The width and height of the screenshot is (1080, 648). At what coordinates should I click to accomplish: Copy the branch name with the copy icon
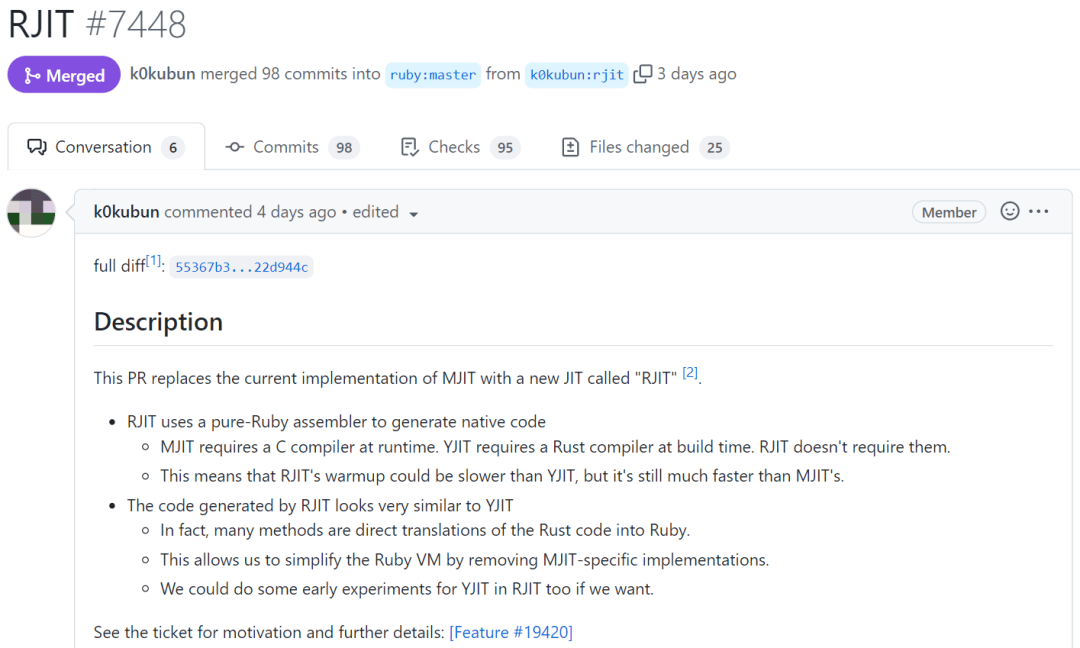click(x=641, y=73)
